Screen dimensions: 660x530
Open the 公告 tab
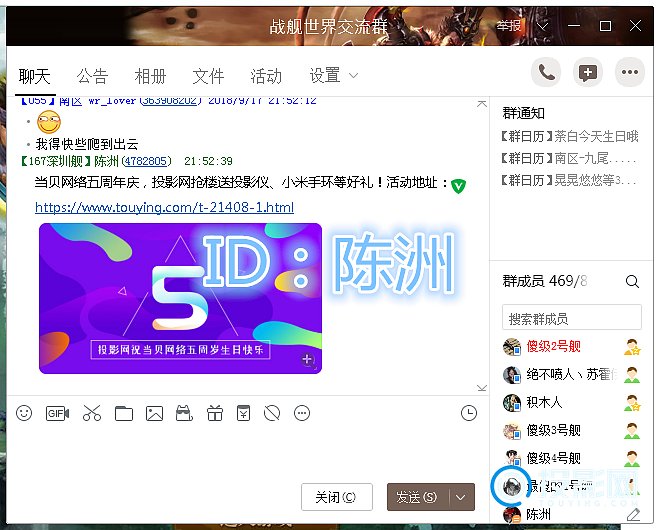(x=93, y=77)
